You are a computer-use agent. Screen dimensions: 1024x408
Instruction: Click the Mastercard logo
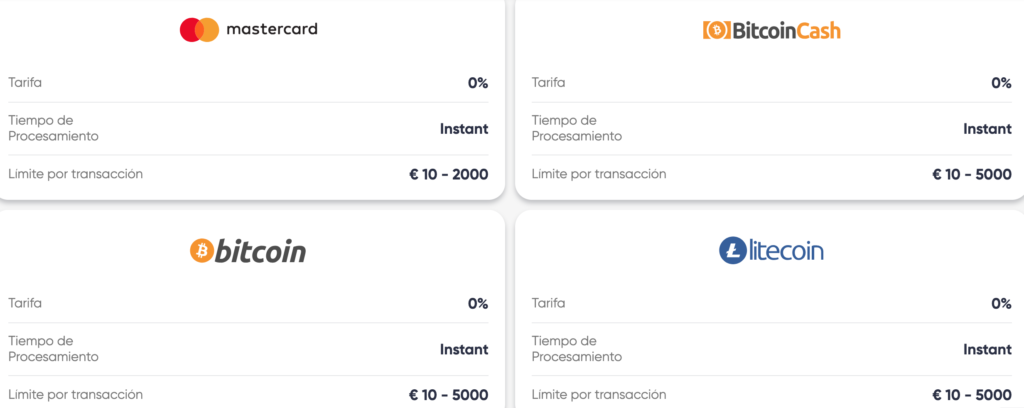pos(248,30)
